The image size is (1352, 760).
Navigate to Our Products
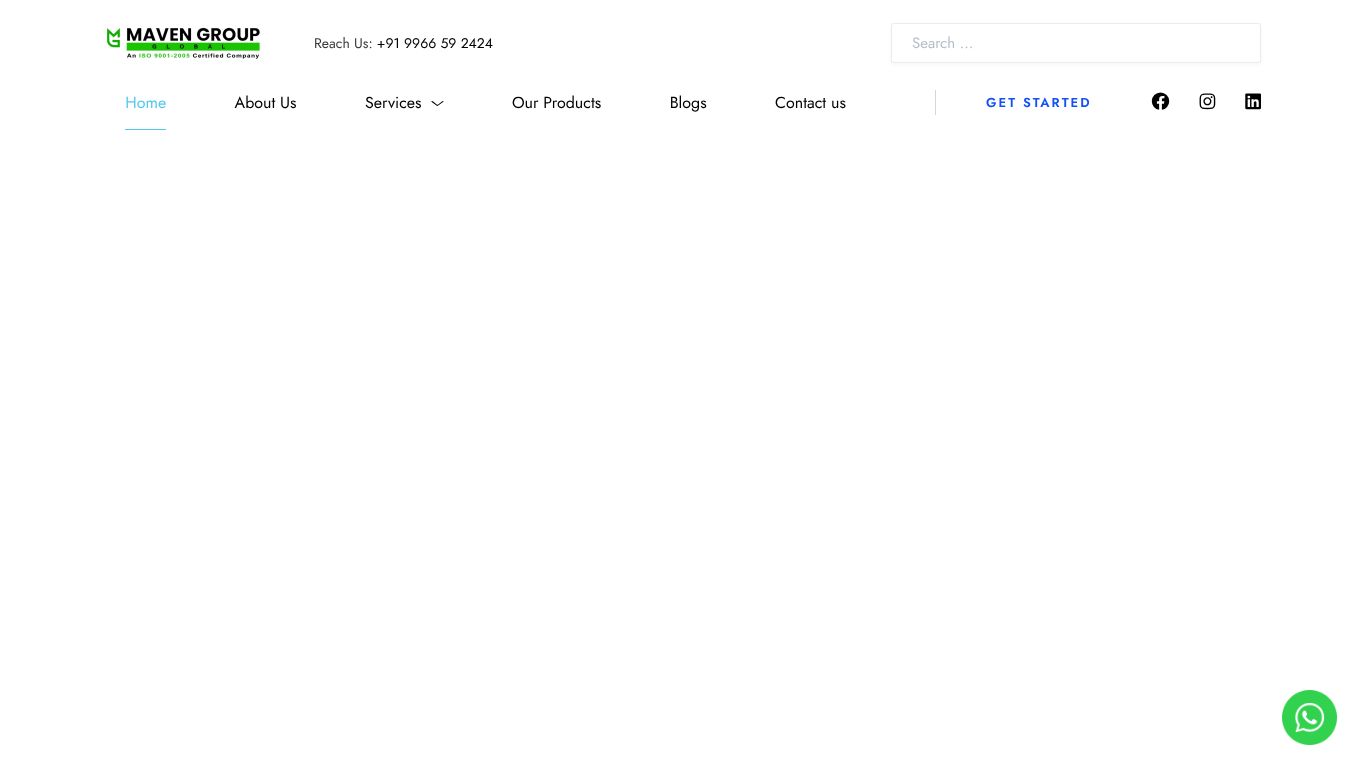point(556,103)
